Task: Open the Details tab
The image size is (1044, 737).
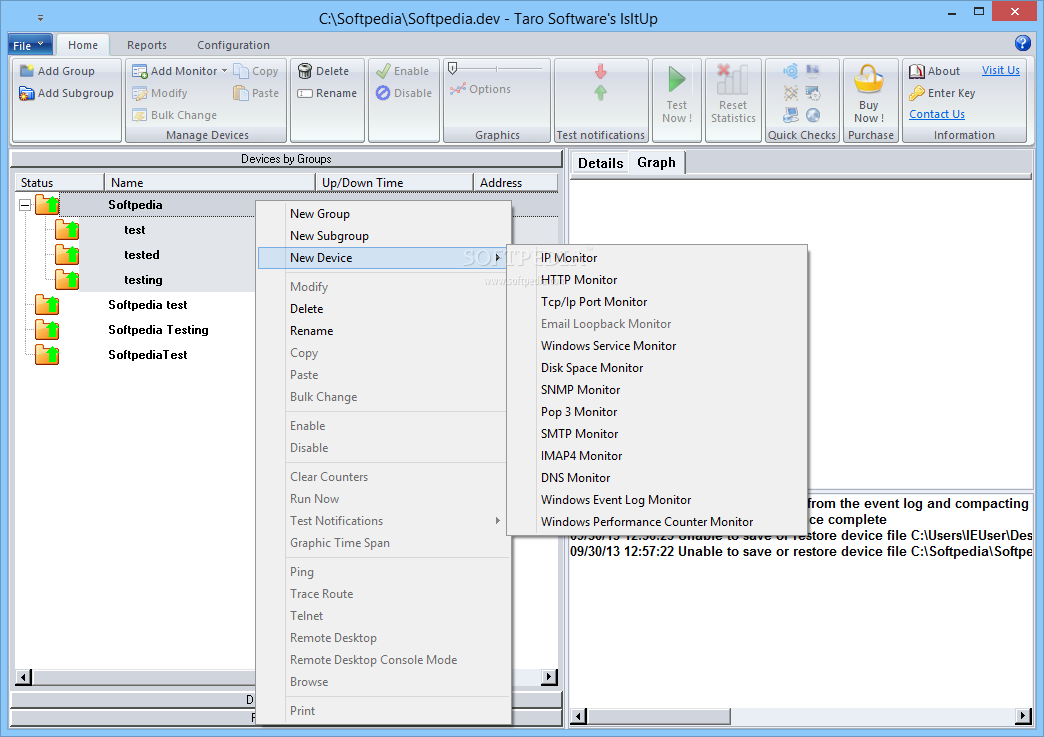Action: 600,163
